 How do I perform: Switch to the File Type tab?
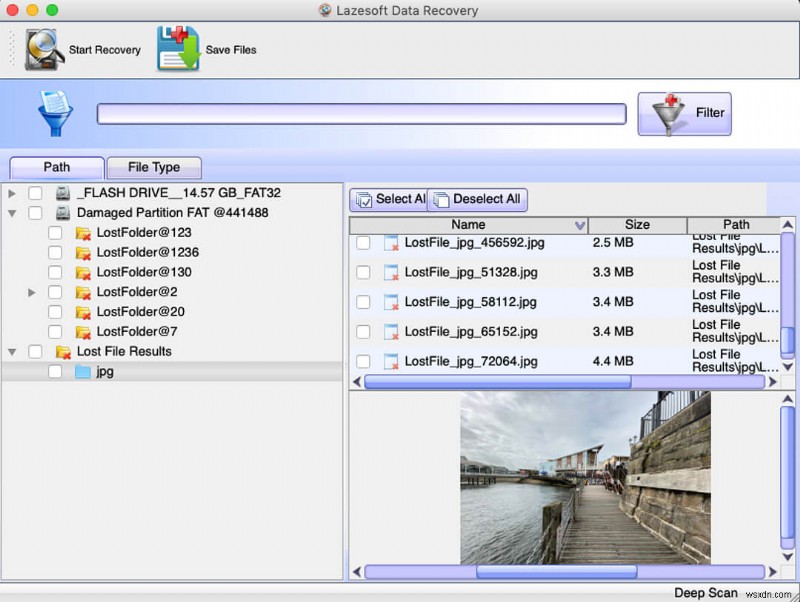(x=154, y=167)
